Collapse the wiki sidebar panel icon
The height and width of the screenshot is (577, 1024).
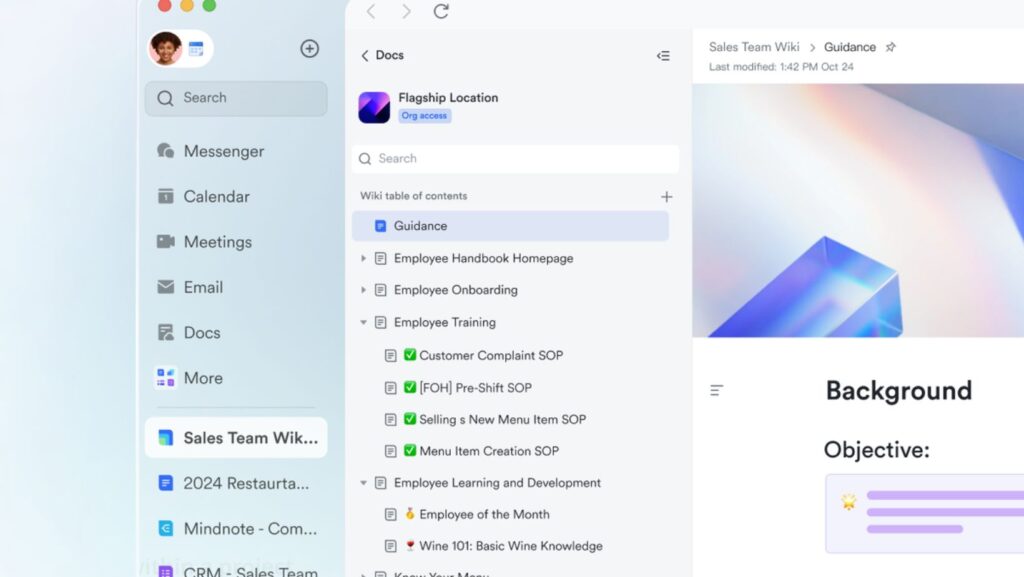click(663, 56)
